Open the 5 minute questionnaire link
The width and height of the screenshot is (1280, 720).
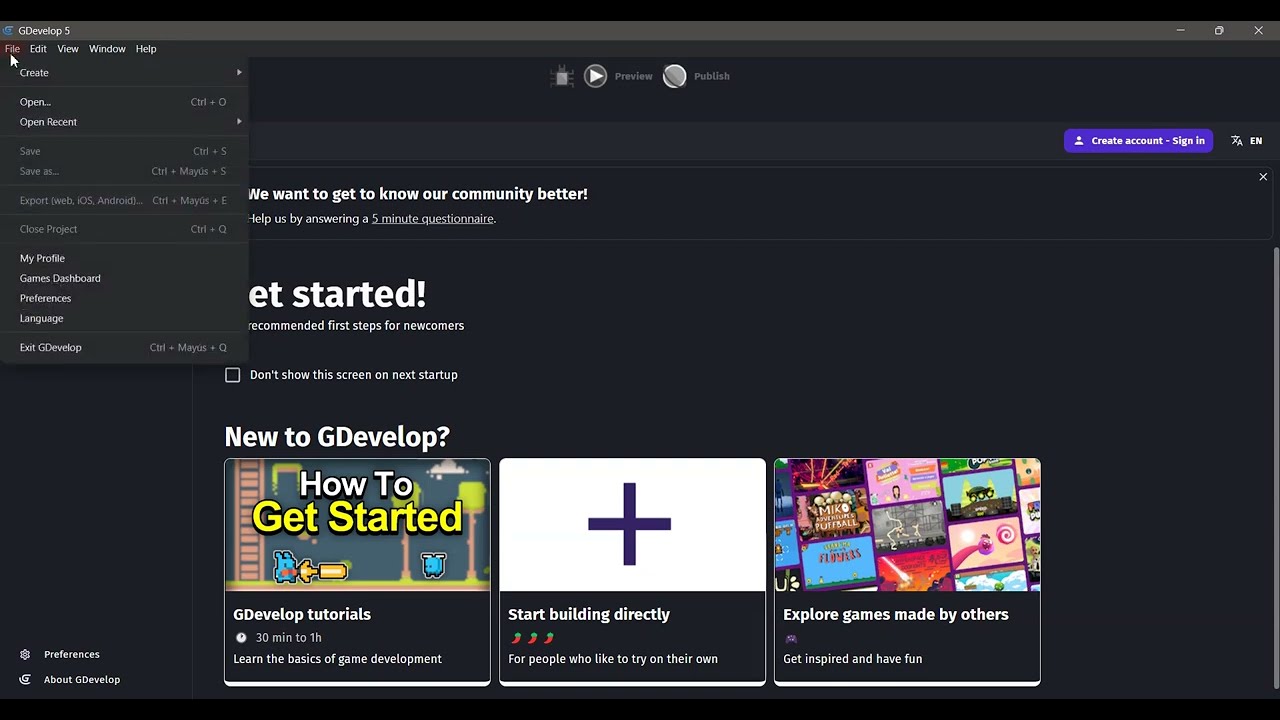(432, 218)
